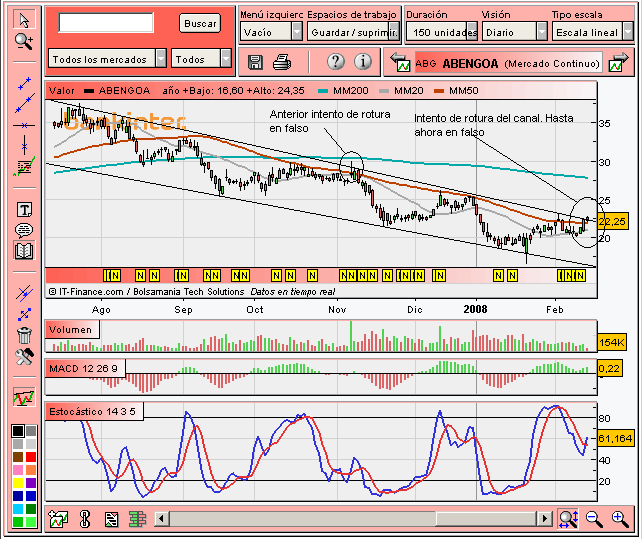Image resolution: width=642 pixels, height=539 pixels.
Task: Select the move points handle tool
Action: coord(24,314)
